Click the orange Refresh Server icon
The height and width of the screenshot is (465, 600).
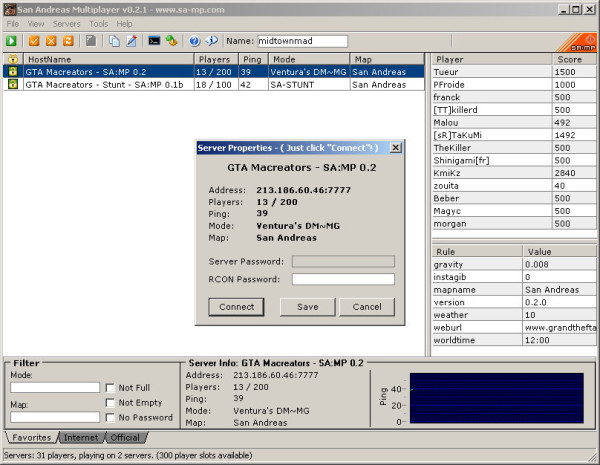68,41
